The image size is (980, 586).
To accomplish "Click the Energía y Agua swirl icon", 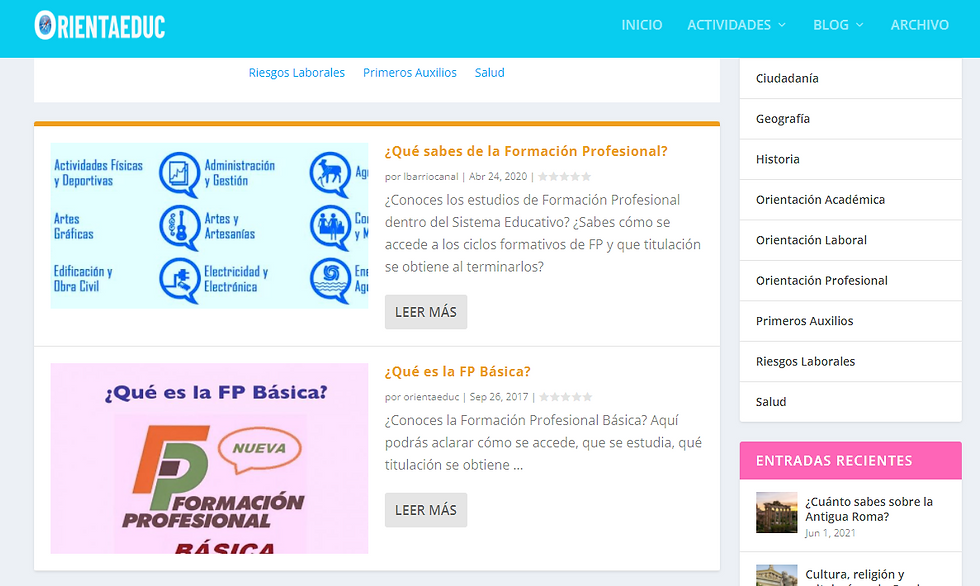I will [330, 279].
